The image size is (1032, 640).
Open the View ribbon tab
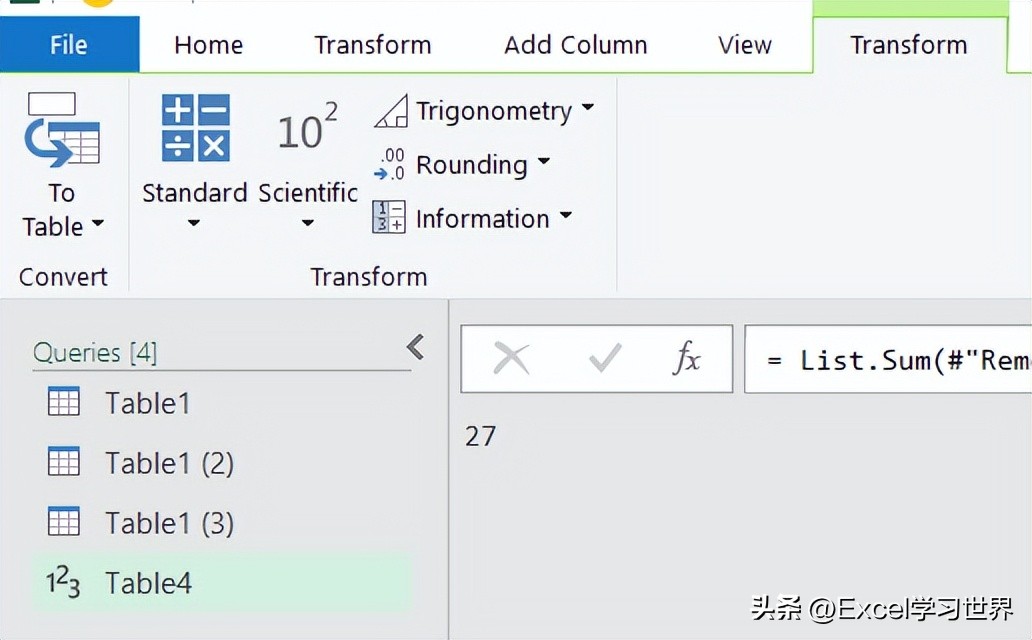click(744, 45)
